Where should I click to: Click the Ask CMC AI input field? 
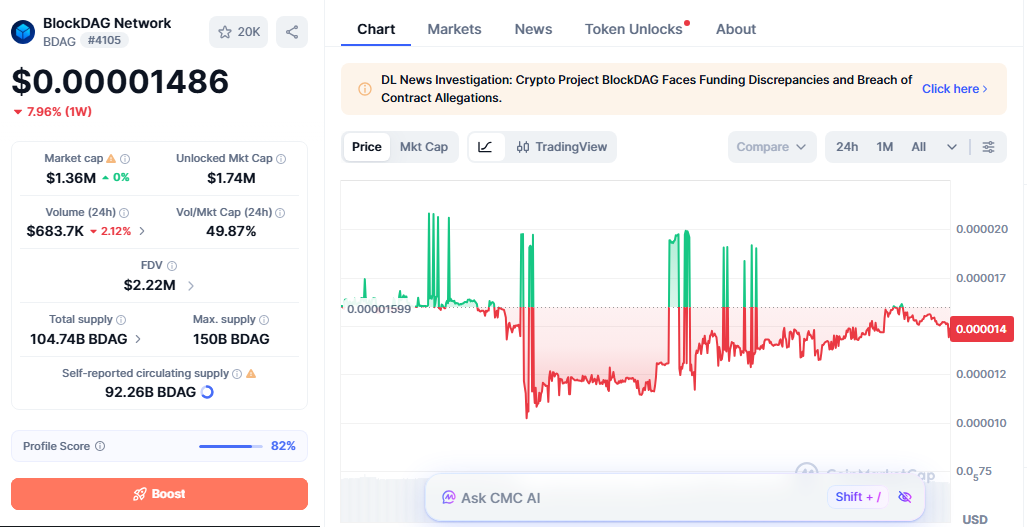click(x=675, y=498)
